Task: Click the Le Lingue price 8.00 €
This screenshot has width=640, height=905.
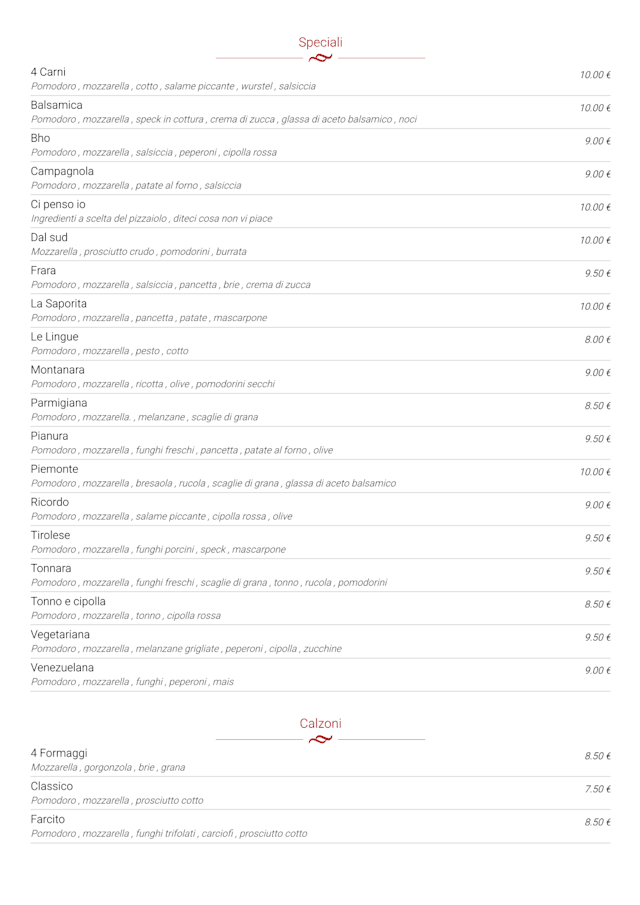Action: [x=597, y=340]
